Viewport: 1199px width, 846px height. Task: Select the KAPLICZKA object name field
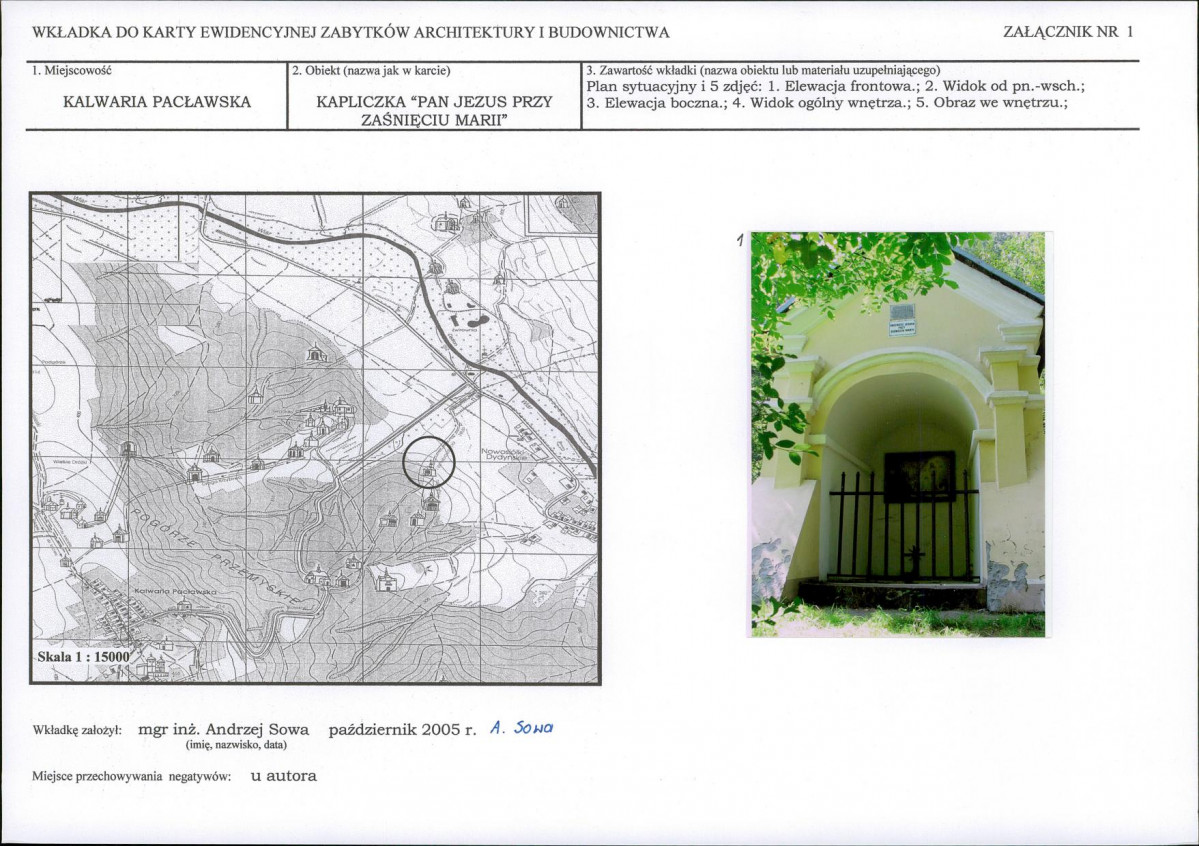(x=434, y=111)
